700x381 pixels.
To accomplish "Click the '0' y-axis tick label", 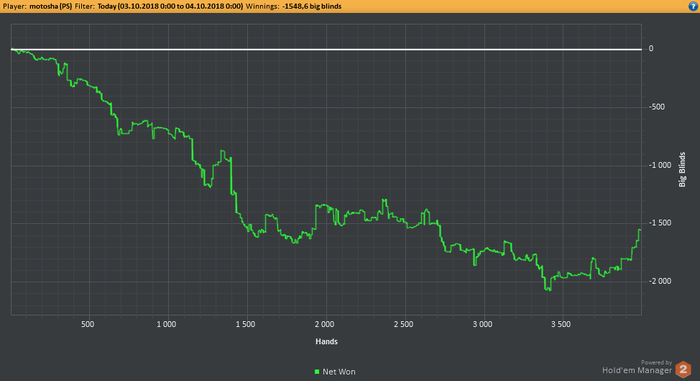I will (x=651, y=49).
